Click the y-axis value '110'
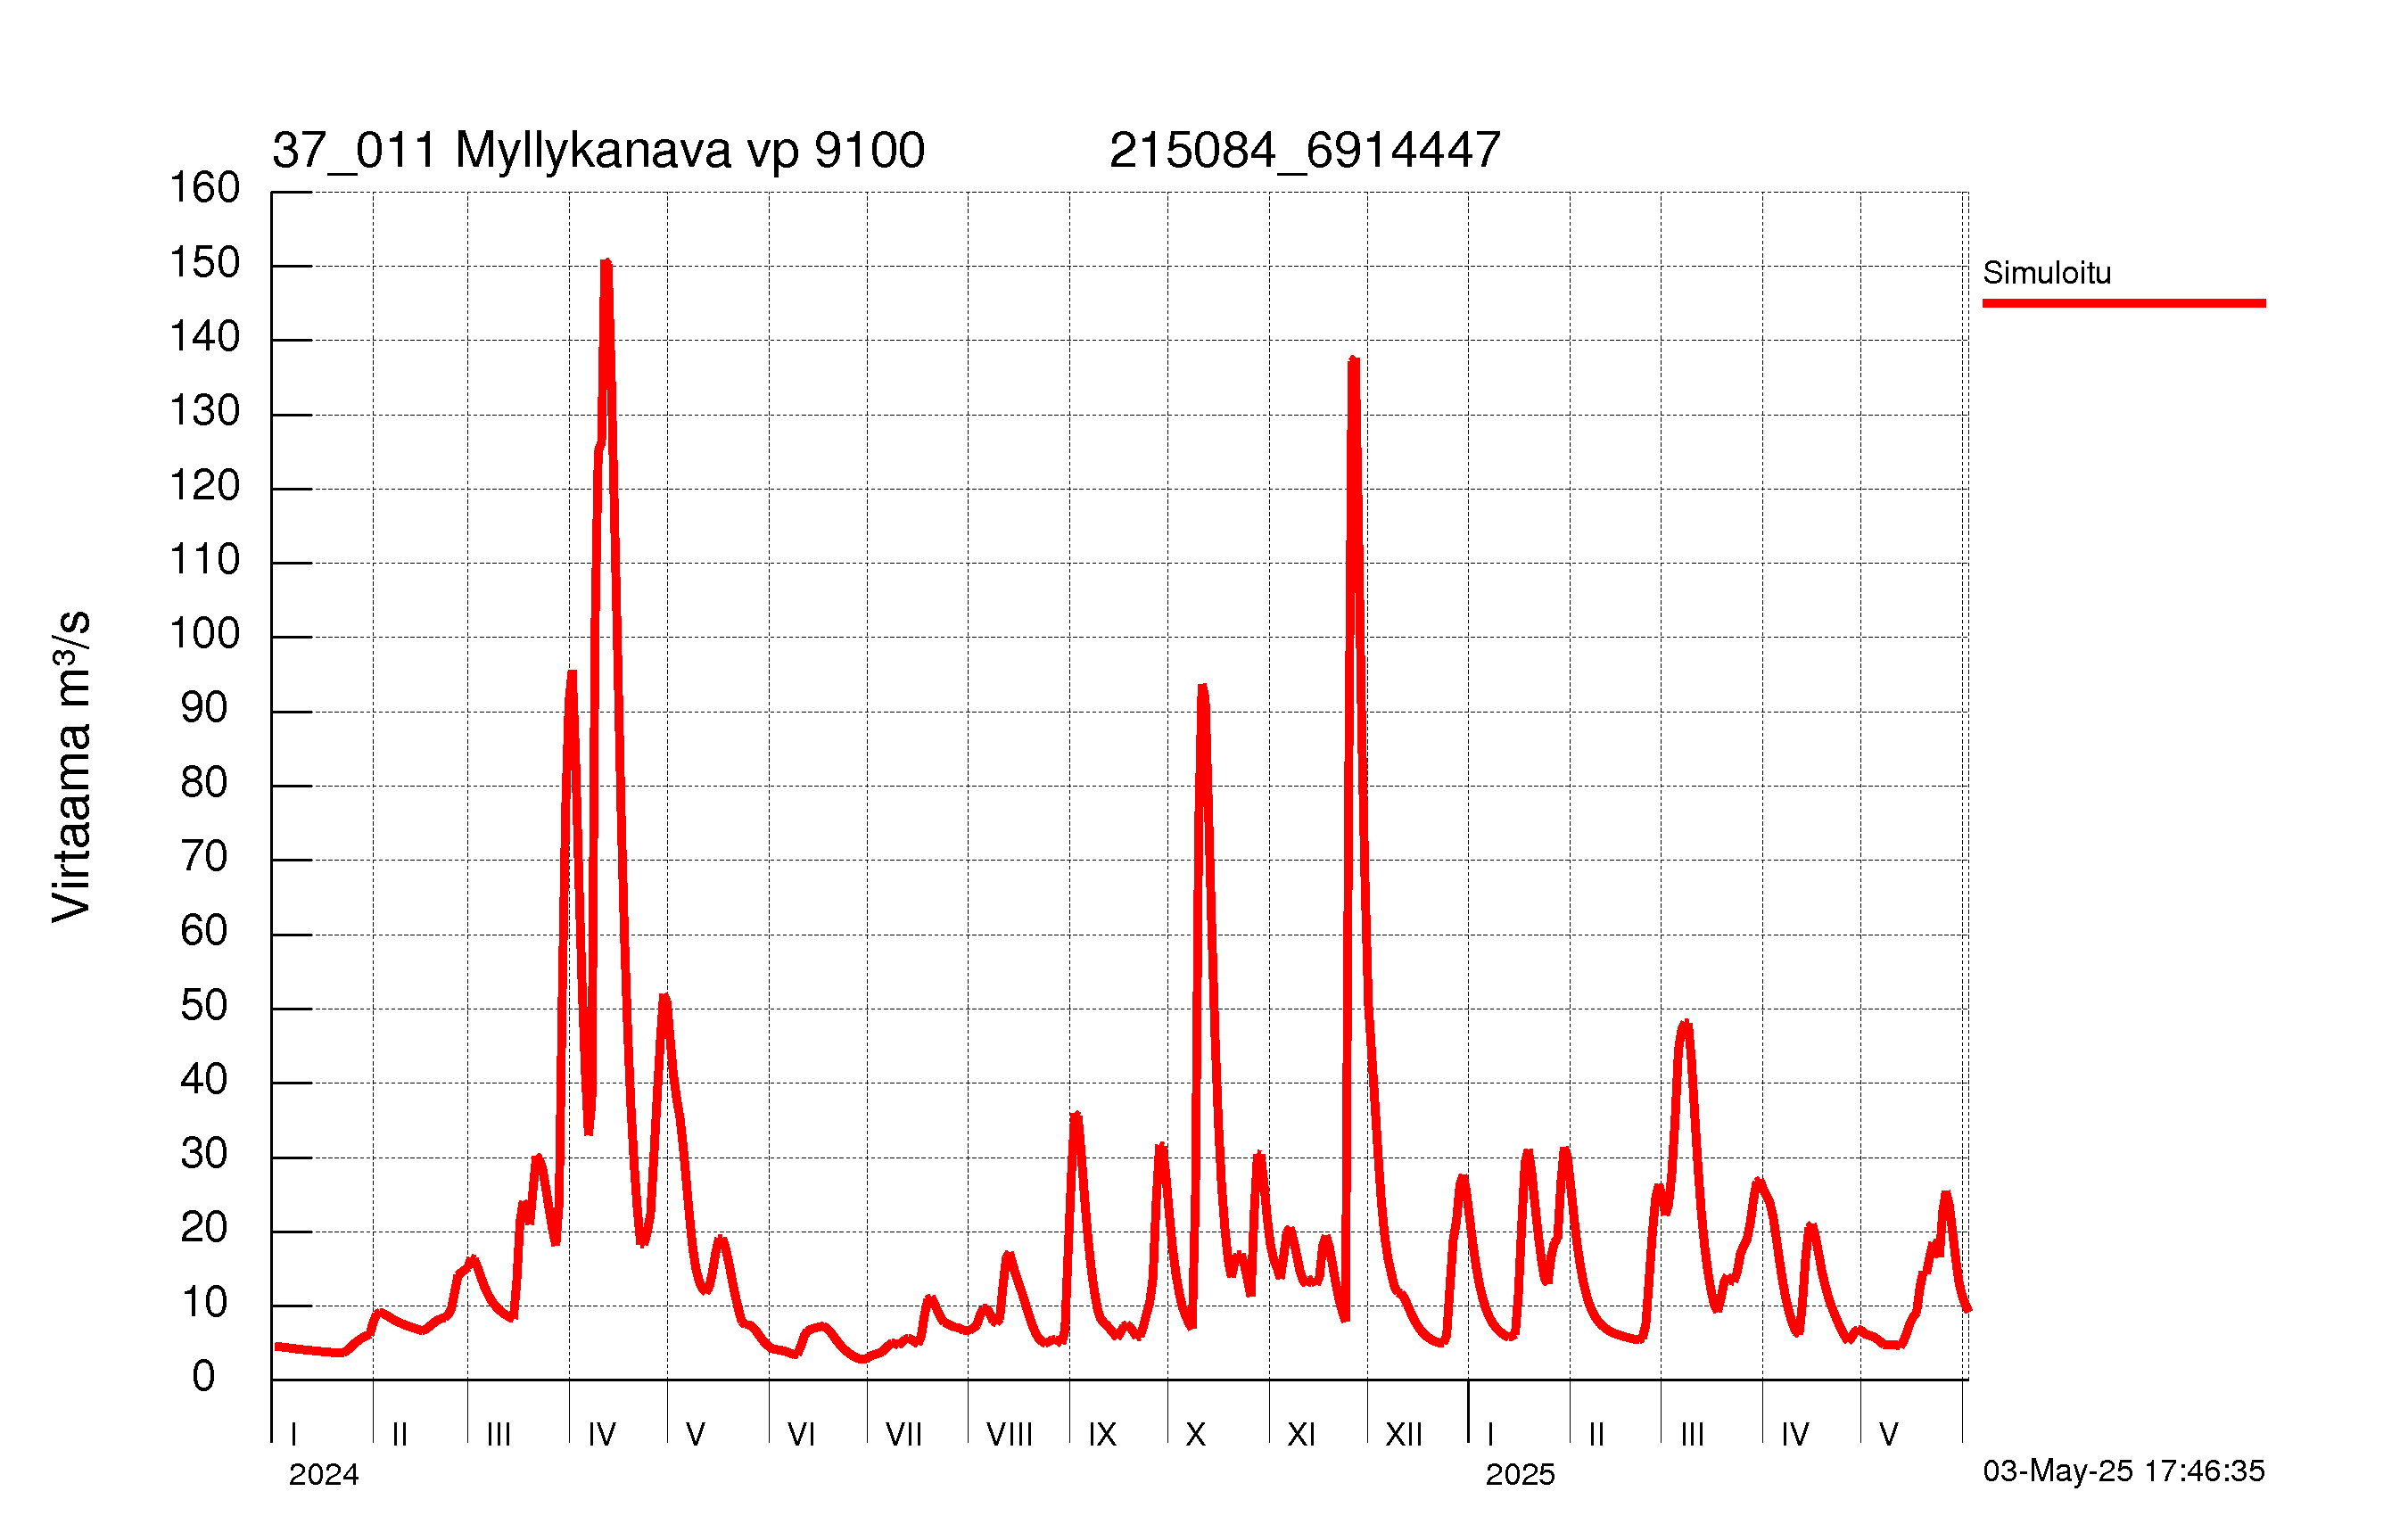2408x1516 pixels. (x=205, y=560)
